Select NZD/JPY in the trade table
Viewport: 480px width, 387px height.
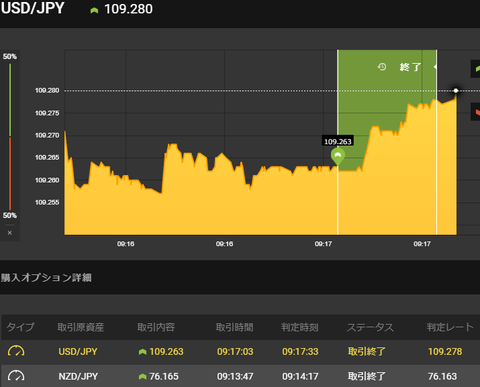click(x=78, y=376)
